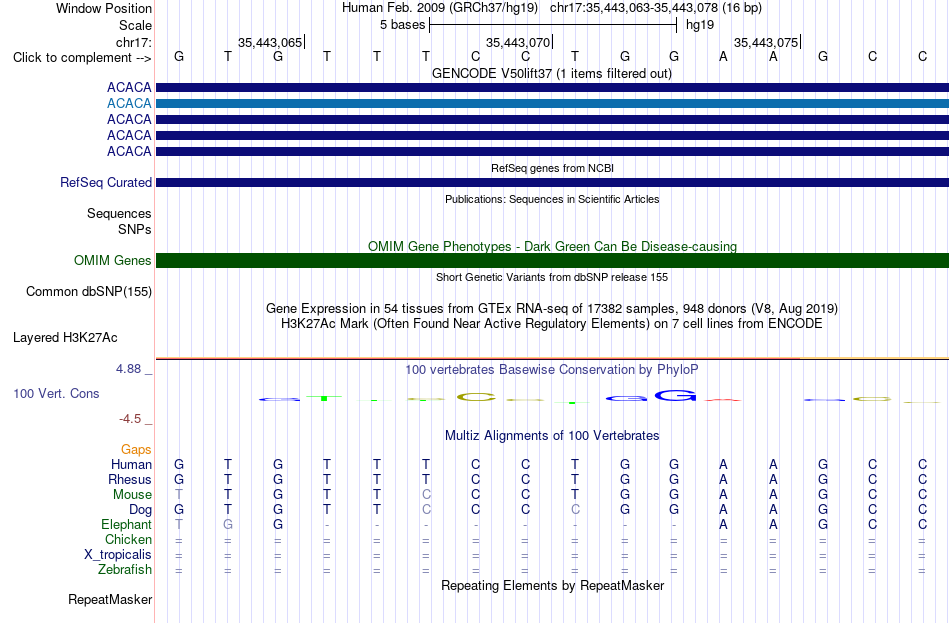The image size is (950, 623).
Task: Select the Zebrafish species row label
Action: (x=125, y=570)
